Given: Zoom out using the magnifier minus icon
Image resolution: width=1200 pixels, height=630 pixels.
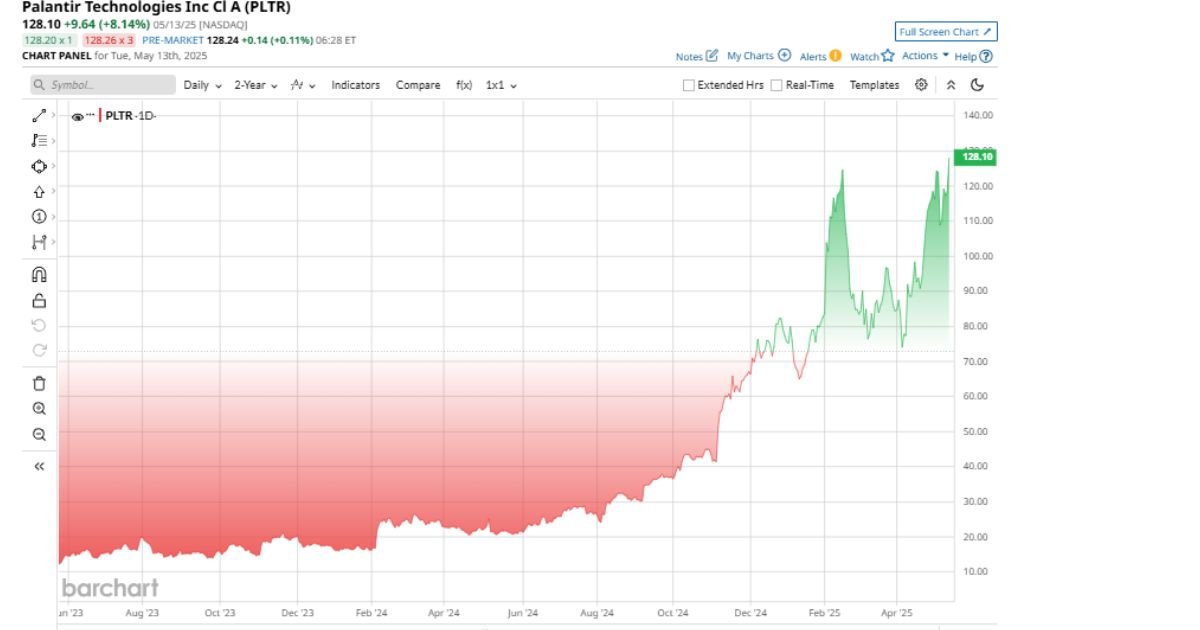Looking at the screenshot, I should pyautogui.click(x=39, y=434).
